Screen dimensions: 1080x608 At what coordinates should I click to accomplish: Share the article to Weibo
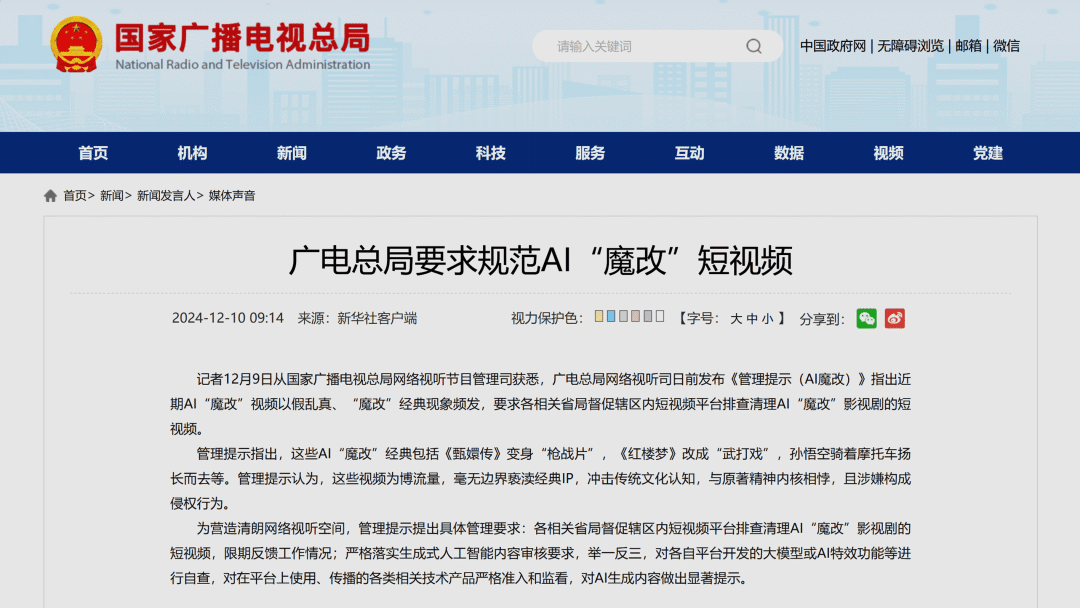click(895, 318)
